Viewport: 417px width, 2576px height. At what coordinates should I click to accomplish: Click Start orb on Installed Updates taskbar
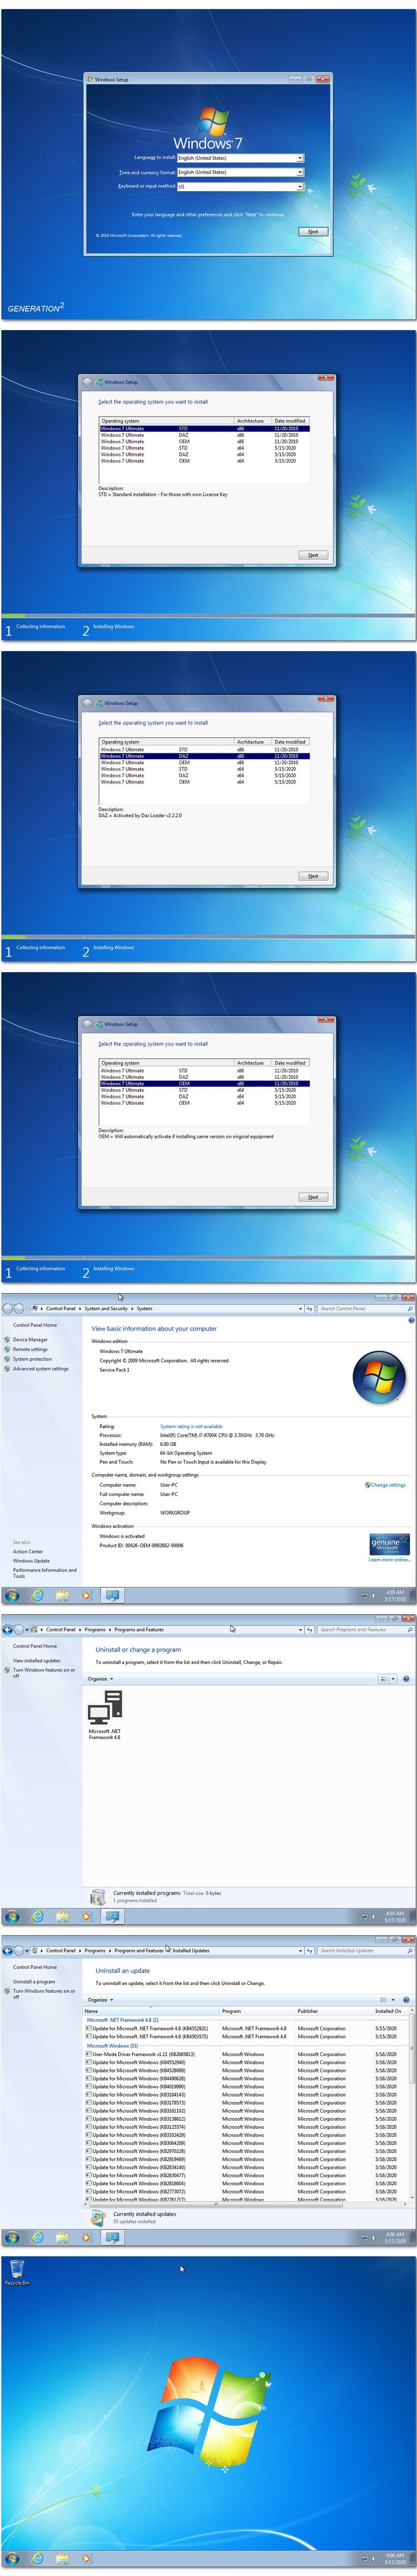[x=12, y=2237]
